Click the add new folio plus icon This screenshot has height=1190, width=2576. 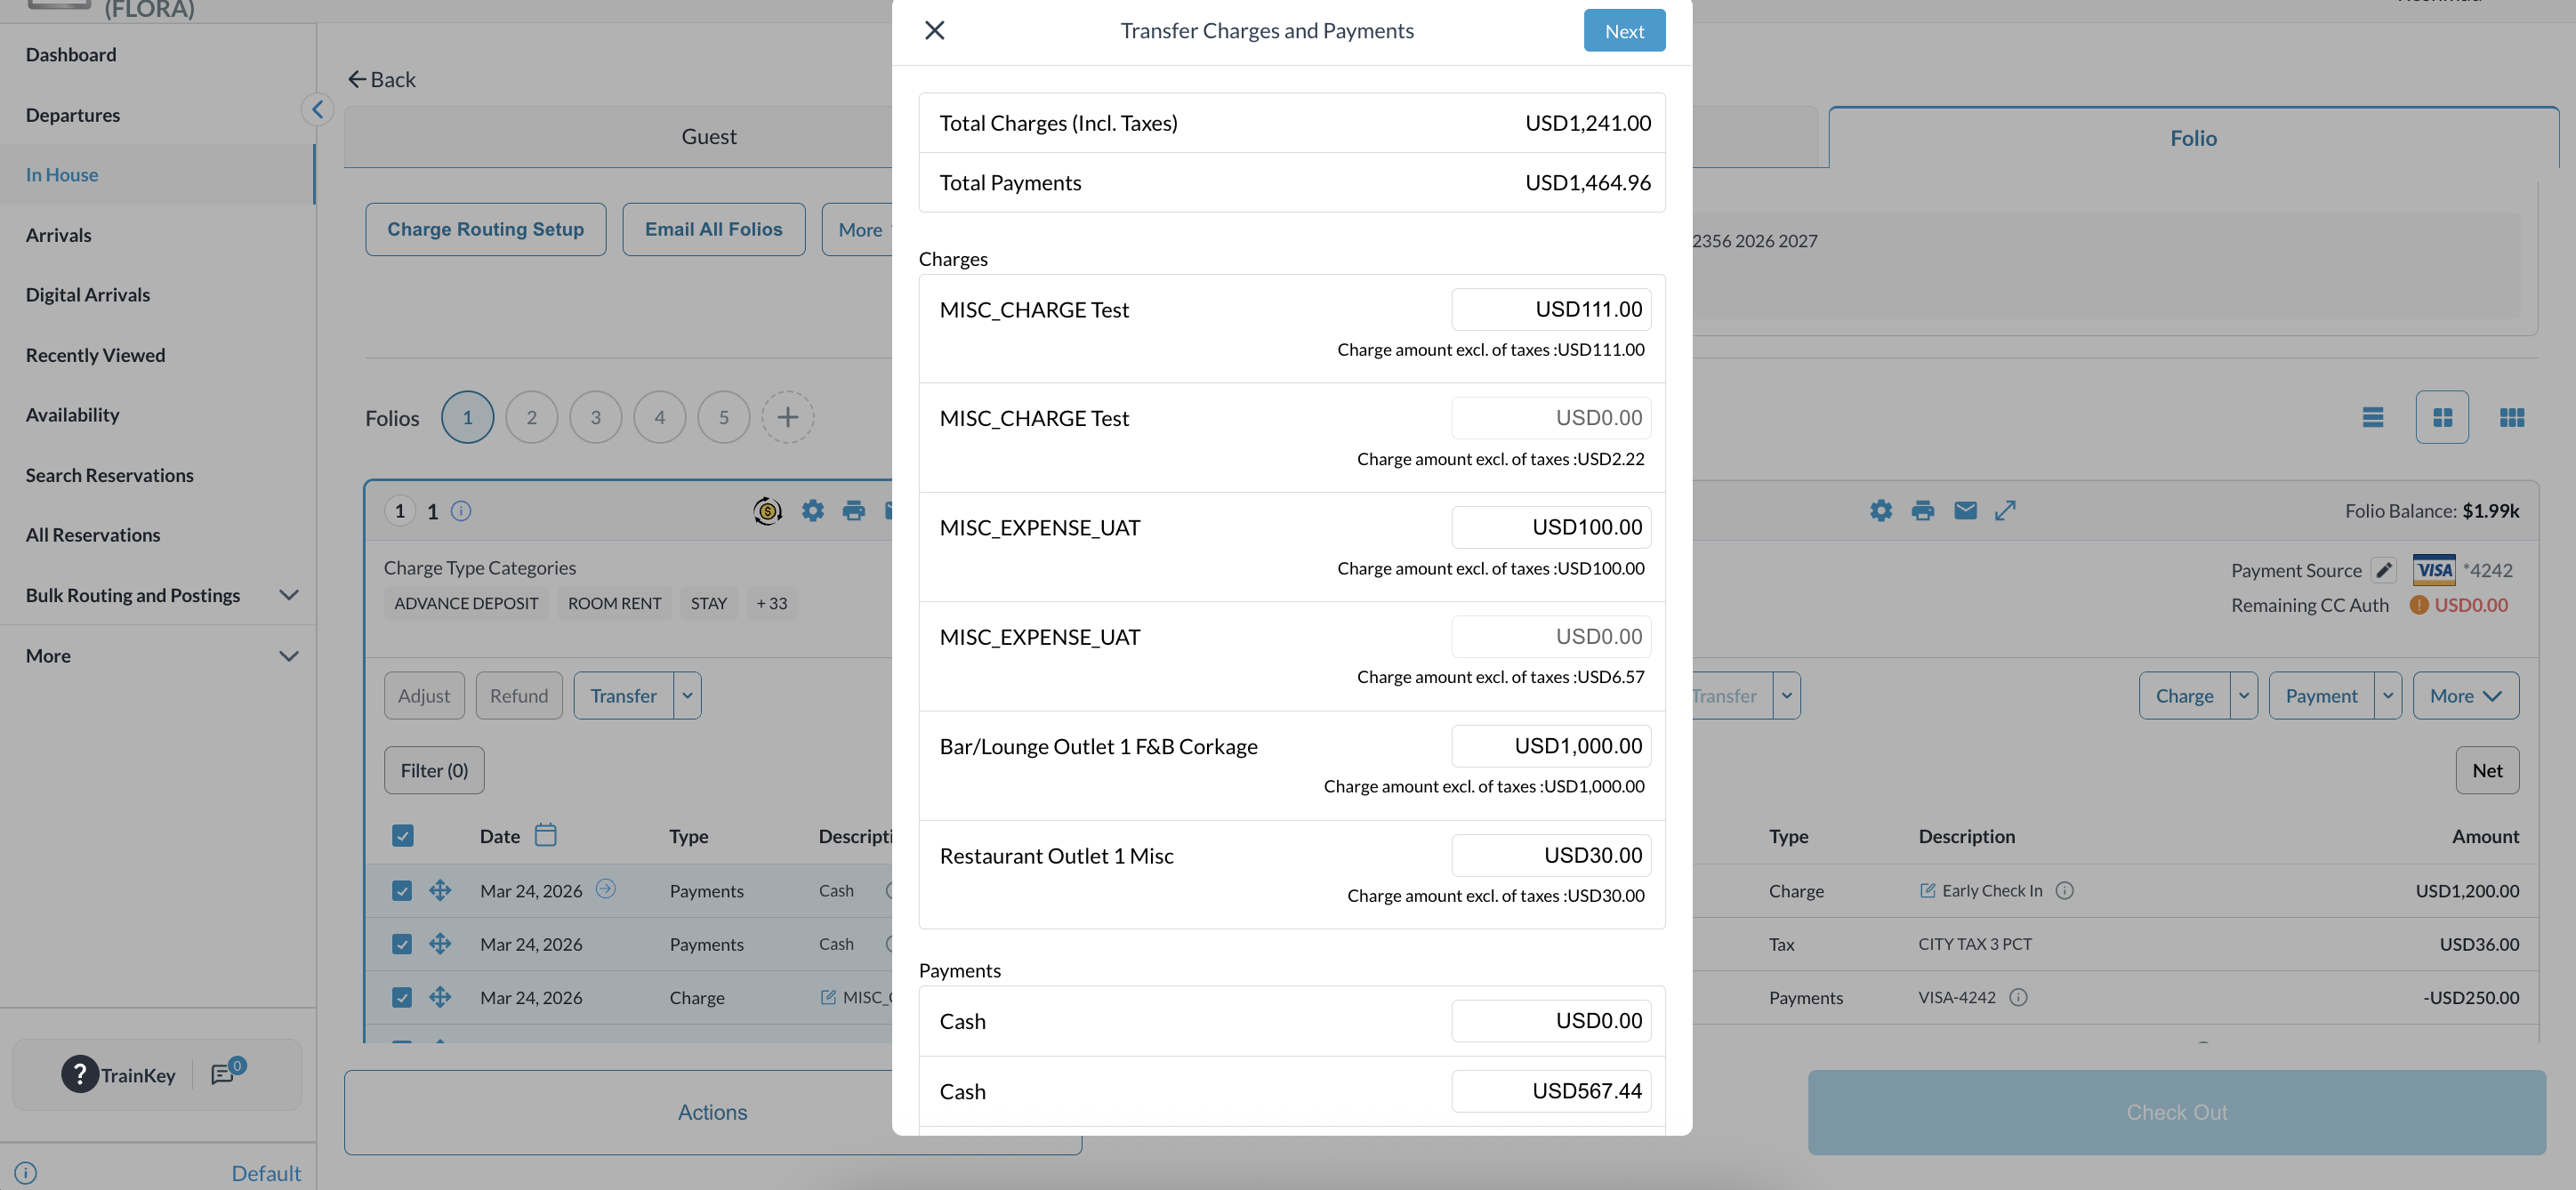pos(787,417)
